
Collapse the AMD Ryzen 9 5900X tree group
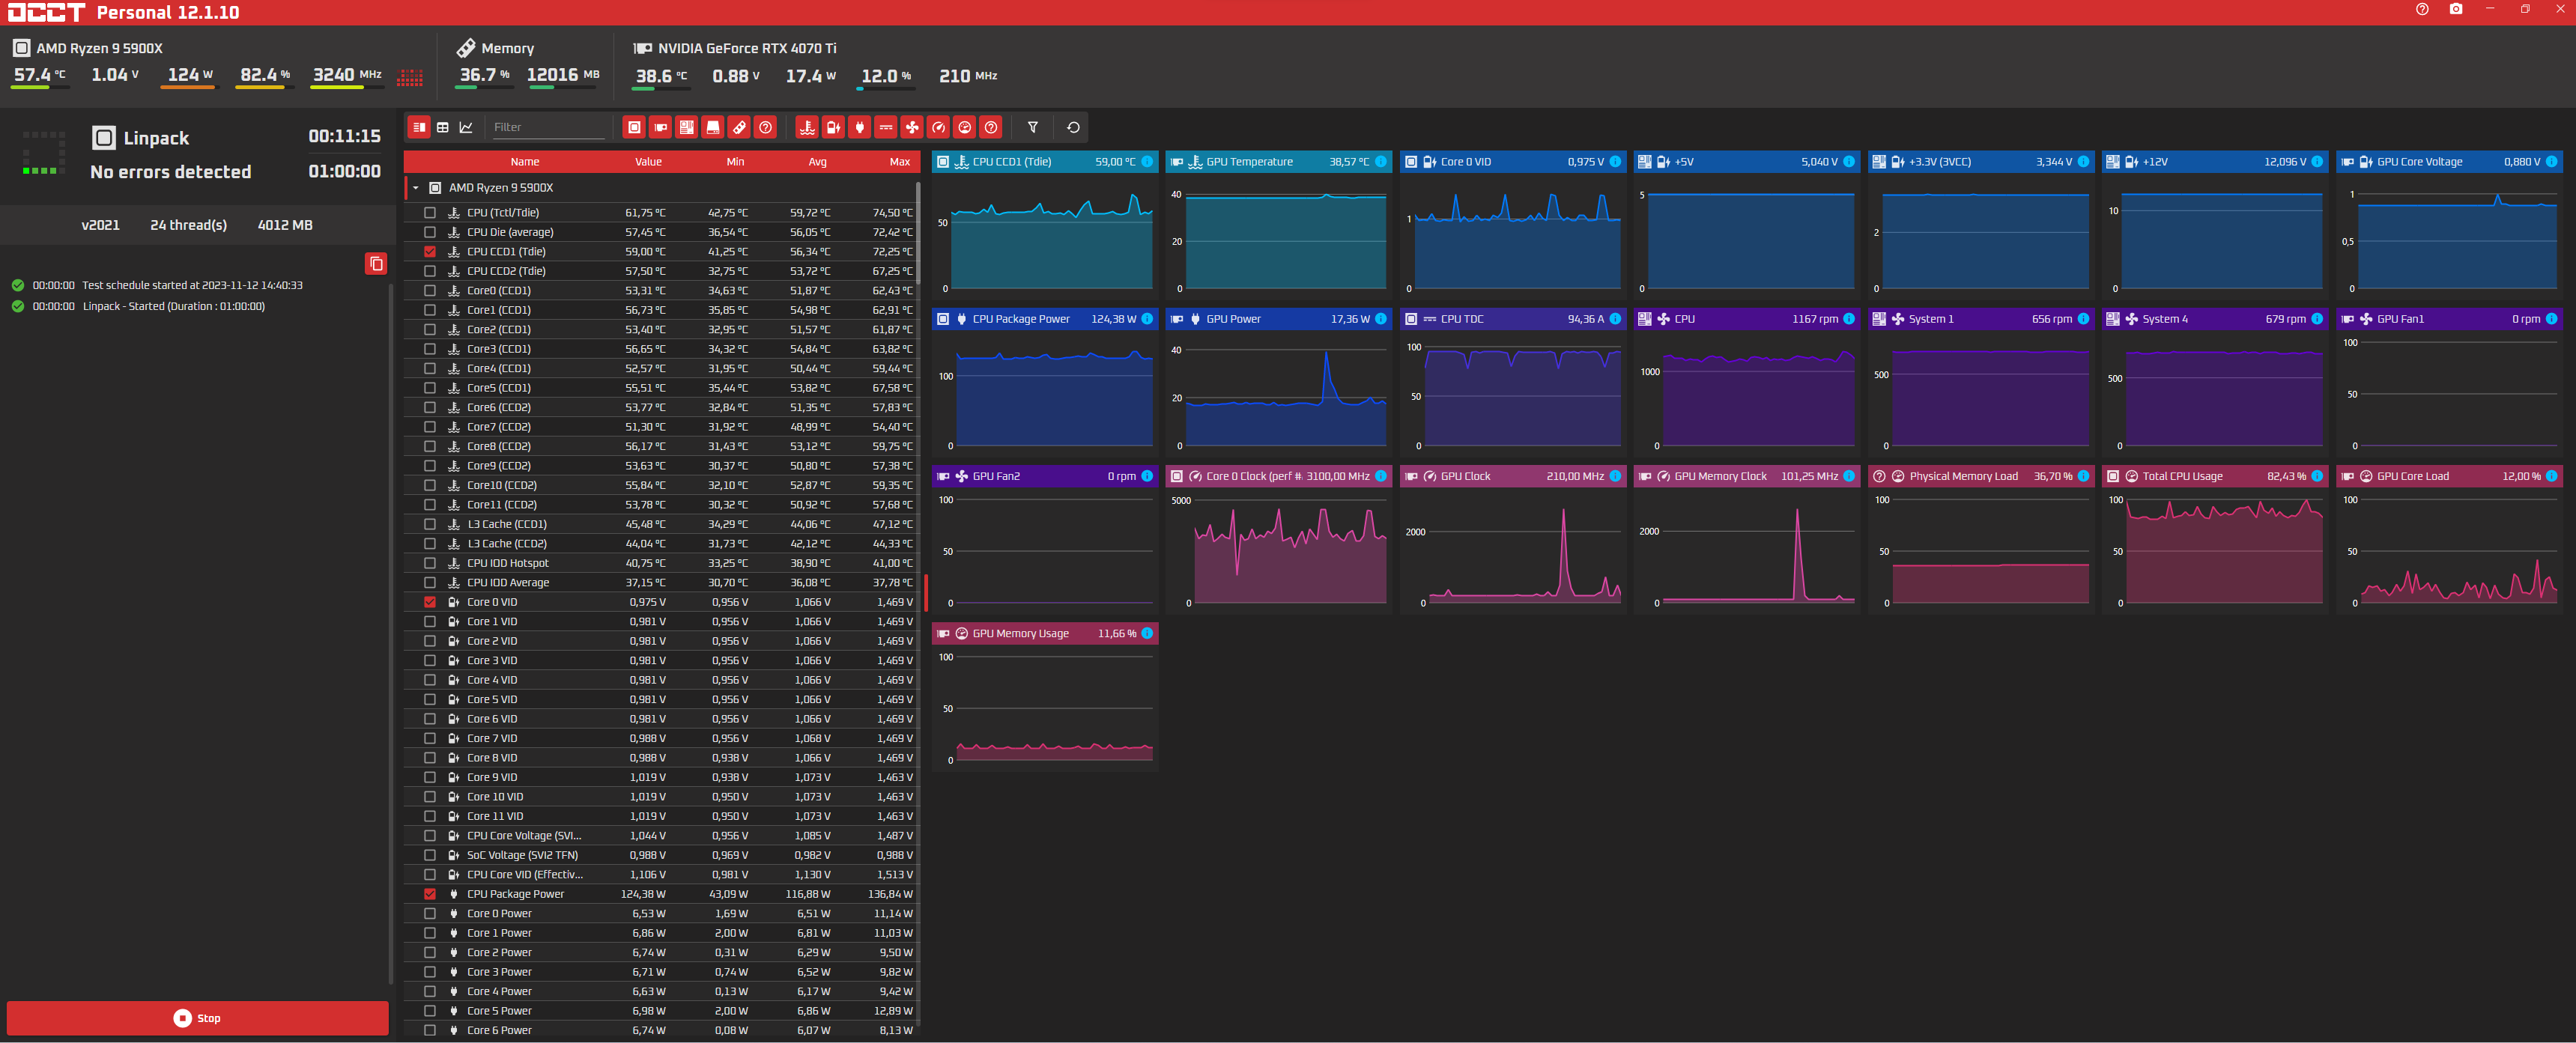pyautogui.click(x=416, y=188)
